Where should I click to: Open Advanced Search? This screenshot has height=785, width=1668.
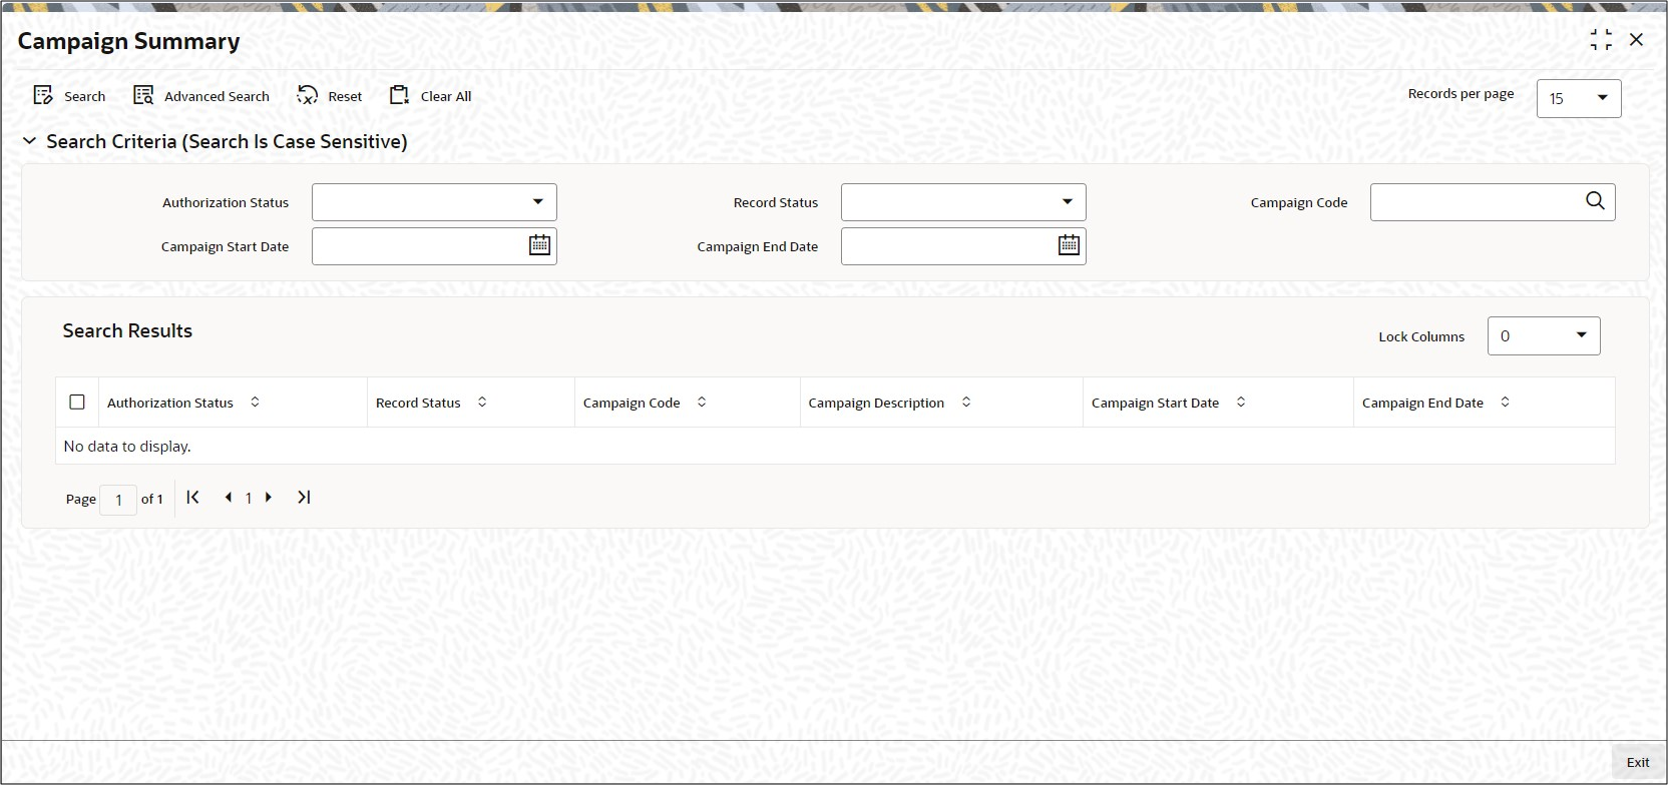(x=201, y=96)
